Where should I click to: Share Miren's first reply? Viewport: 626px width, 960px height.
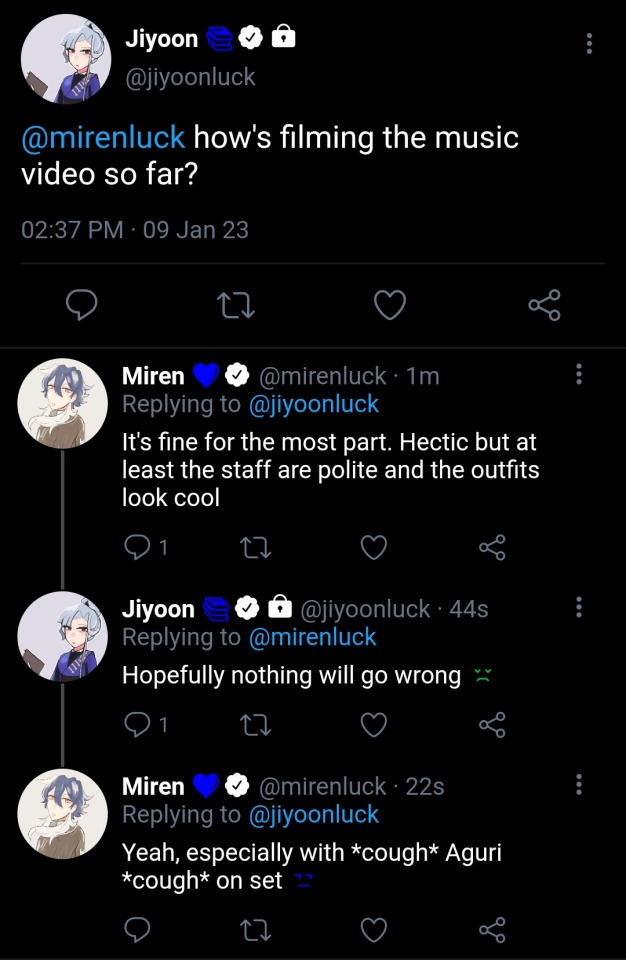pyautogui.click(x=492, y=547)
